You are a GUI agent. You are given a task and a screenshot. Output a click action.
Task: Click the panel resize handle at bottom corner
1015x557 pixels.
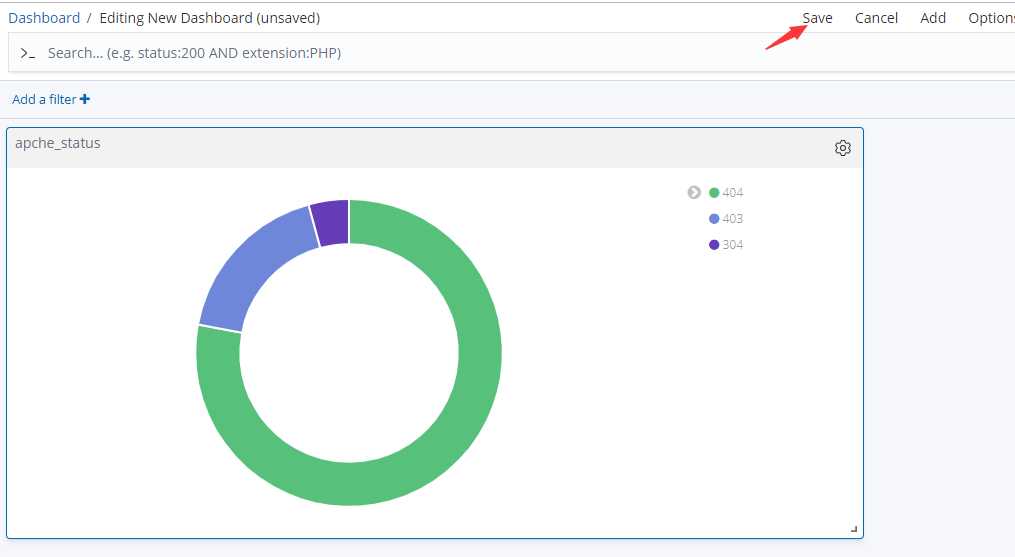click(854, 529)
